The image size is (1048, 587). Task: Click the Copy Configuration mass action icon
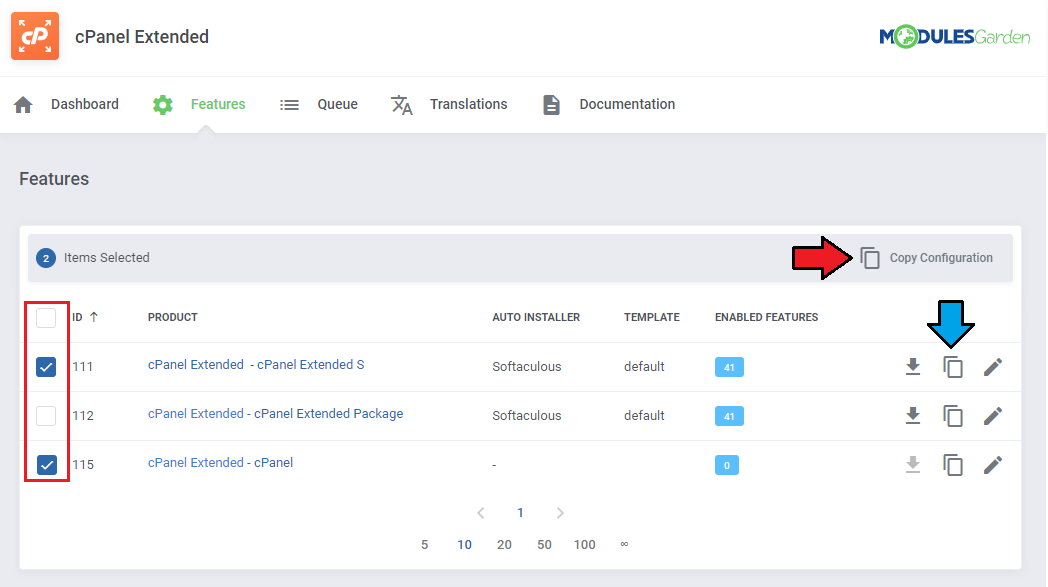(x=870, y=258)
